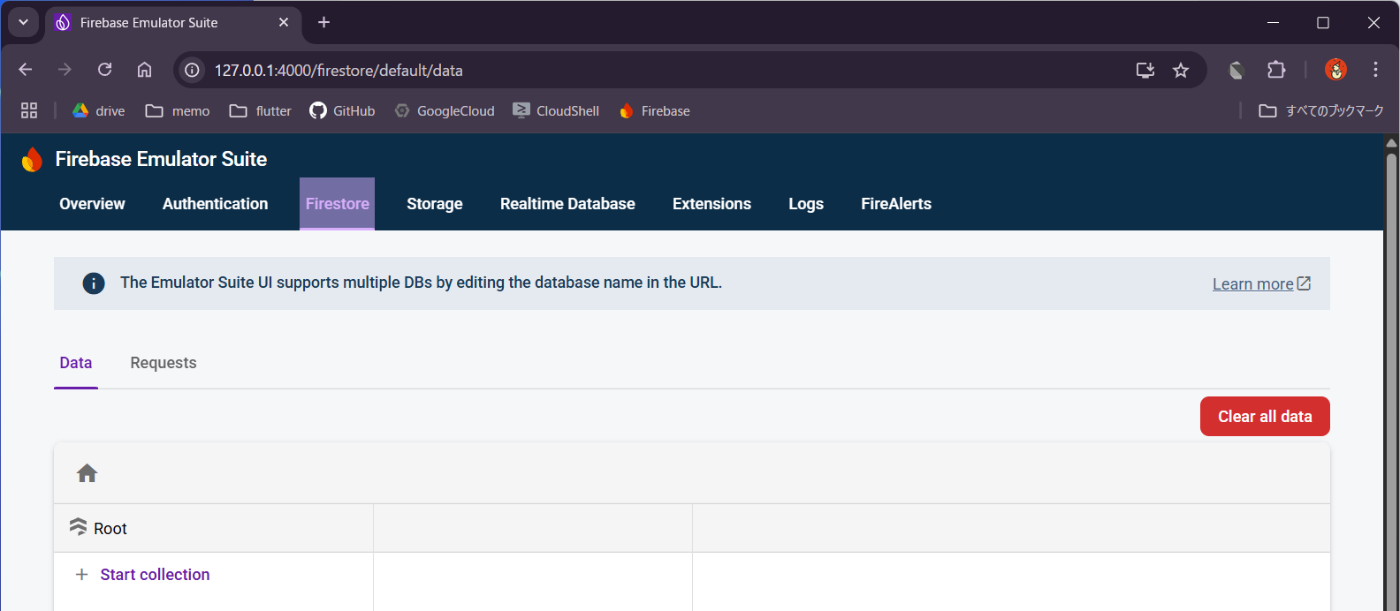Image resolution: width=1400 pixels, height=611 pixels.
Task: Click the Firebase flame logo icon
Action: [x=32, y=159]
